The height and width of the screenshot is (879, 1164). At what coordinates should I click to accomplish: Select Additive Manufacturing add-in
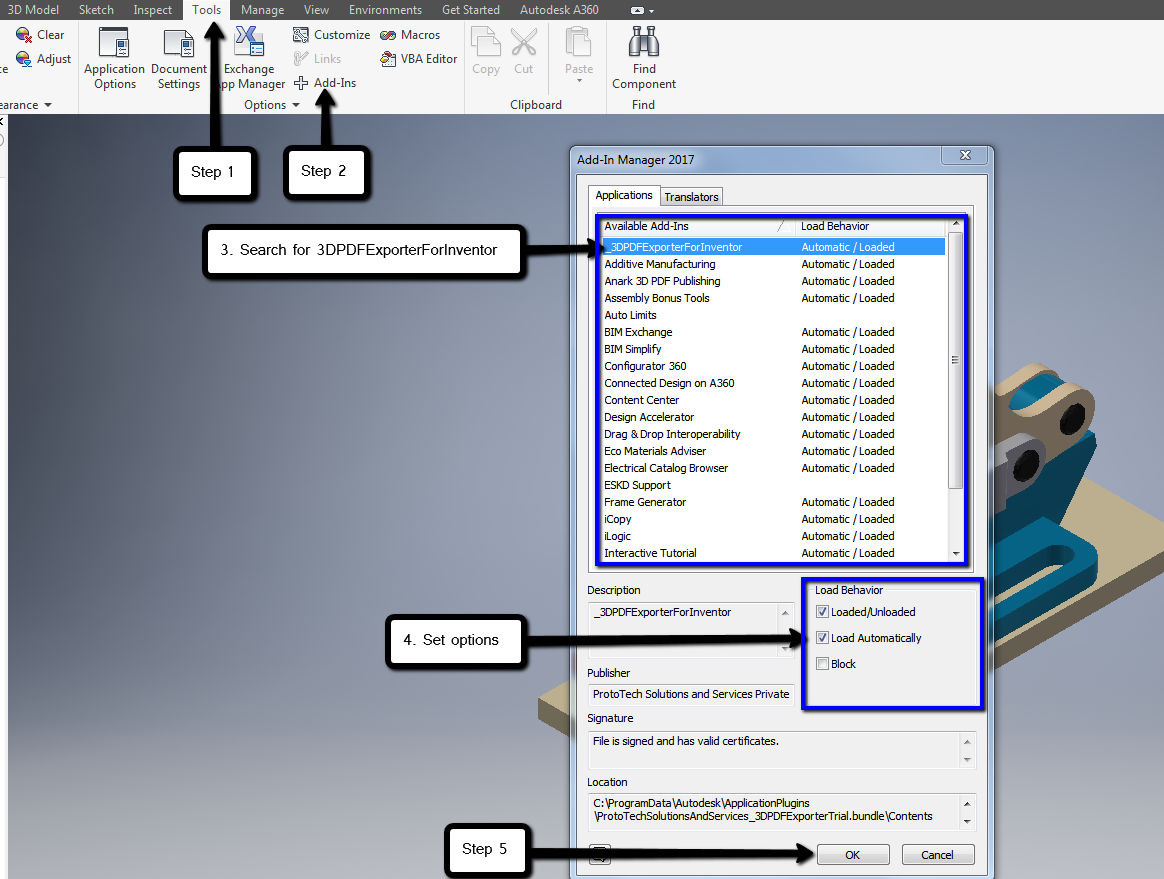(x=772, y=264)
